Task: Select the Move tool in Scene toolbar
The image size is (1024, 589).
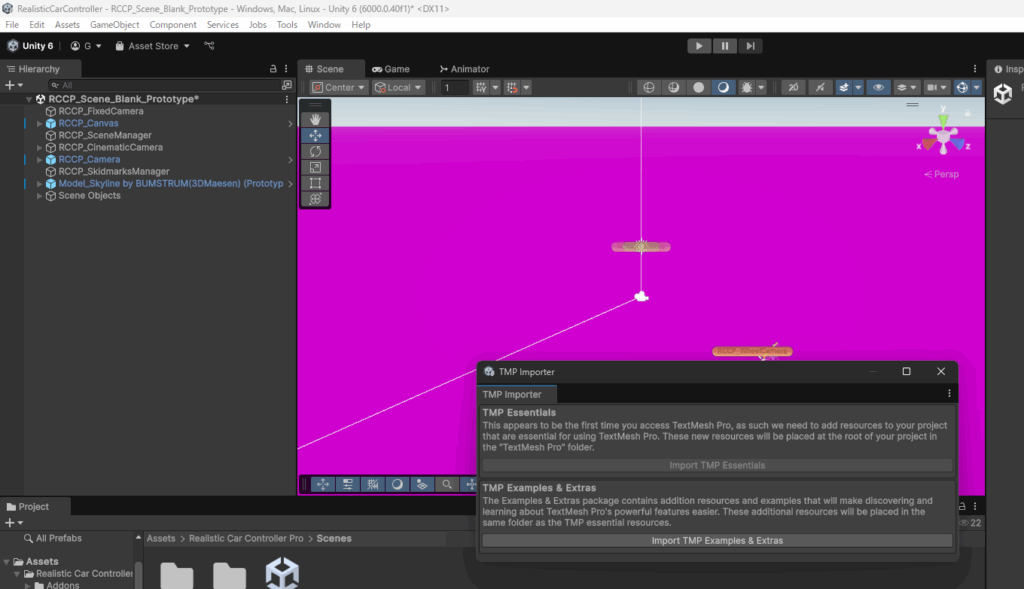Action: point(315,135)
